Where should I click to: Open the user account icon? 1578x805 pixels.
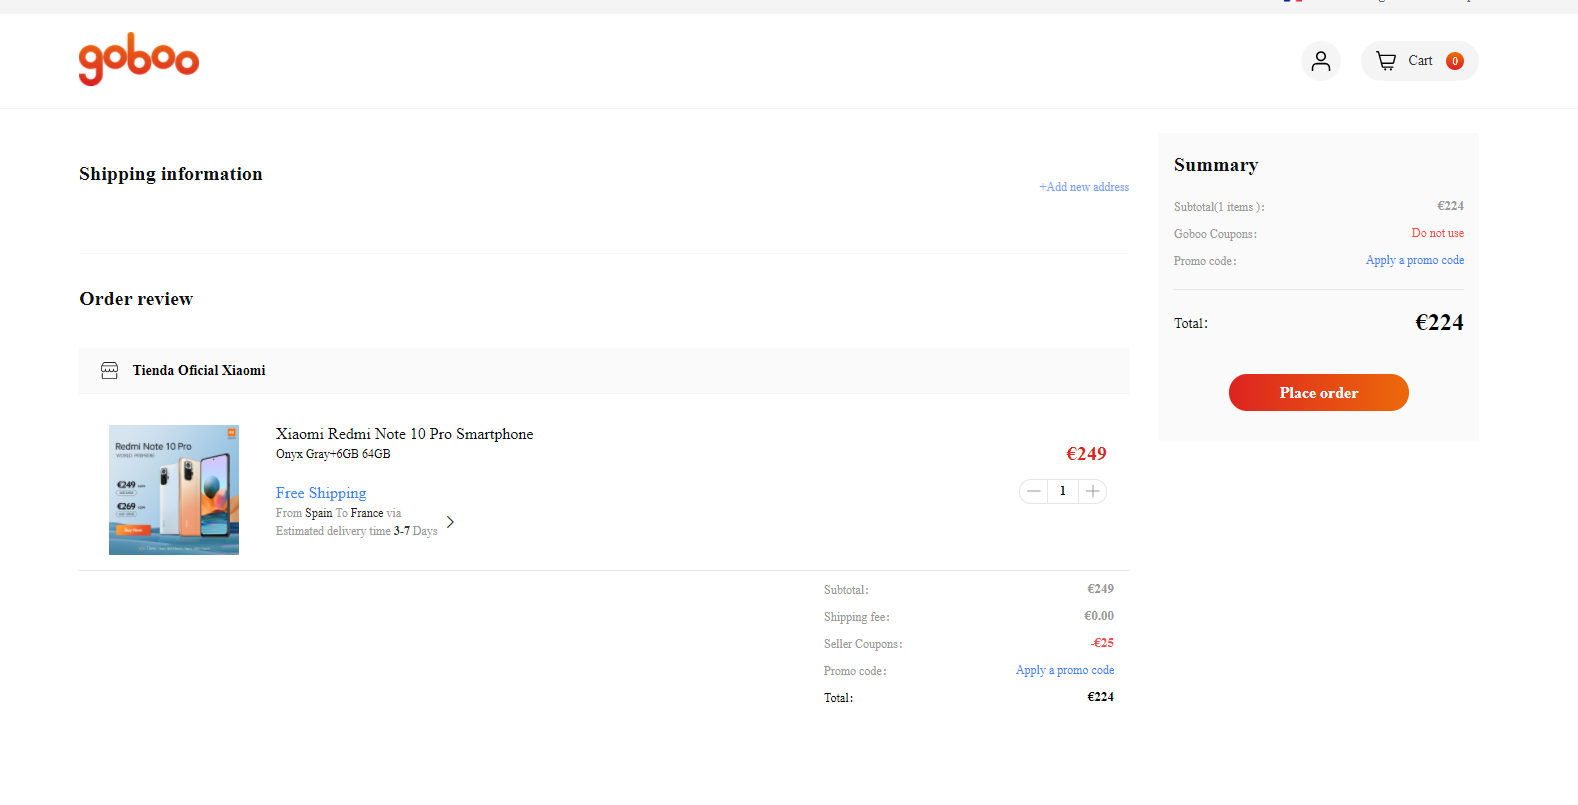tap(1320, 61)
